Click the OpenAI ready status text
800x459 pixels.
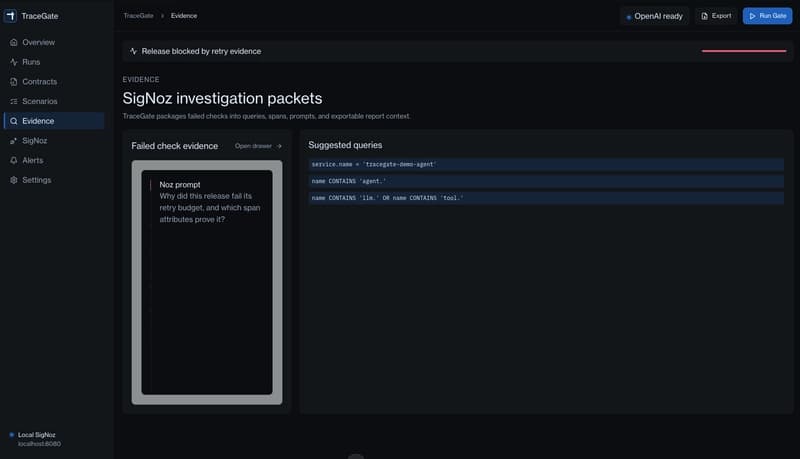click(x=658, y=16)
